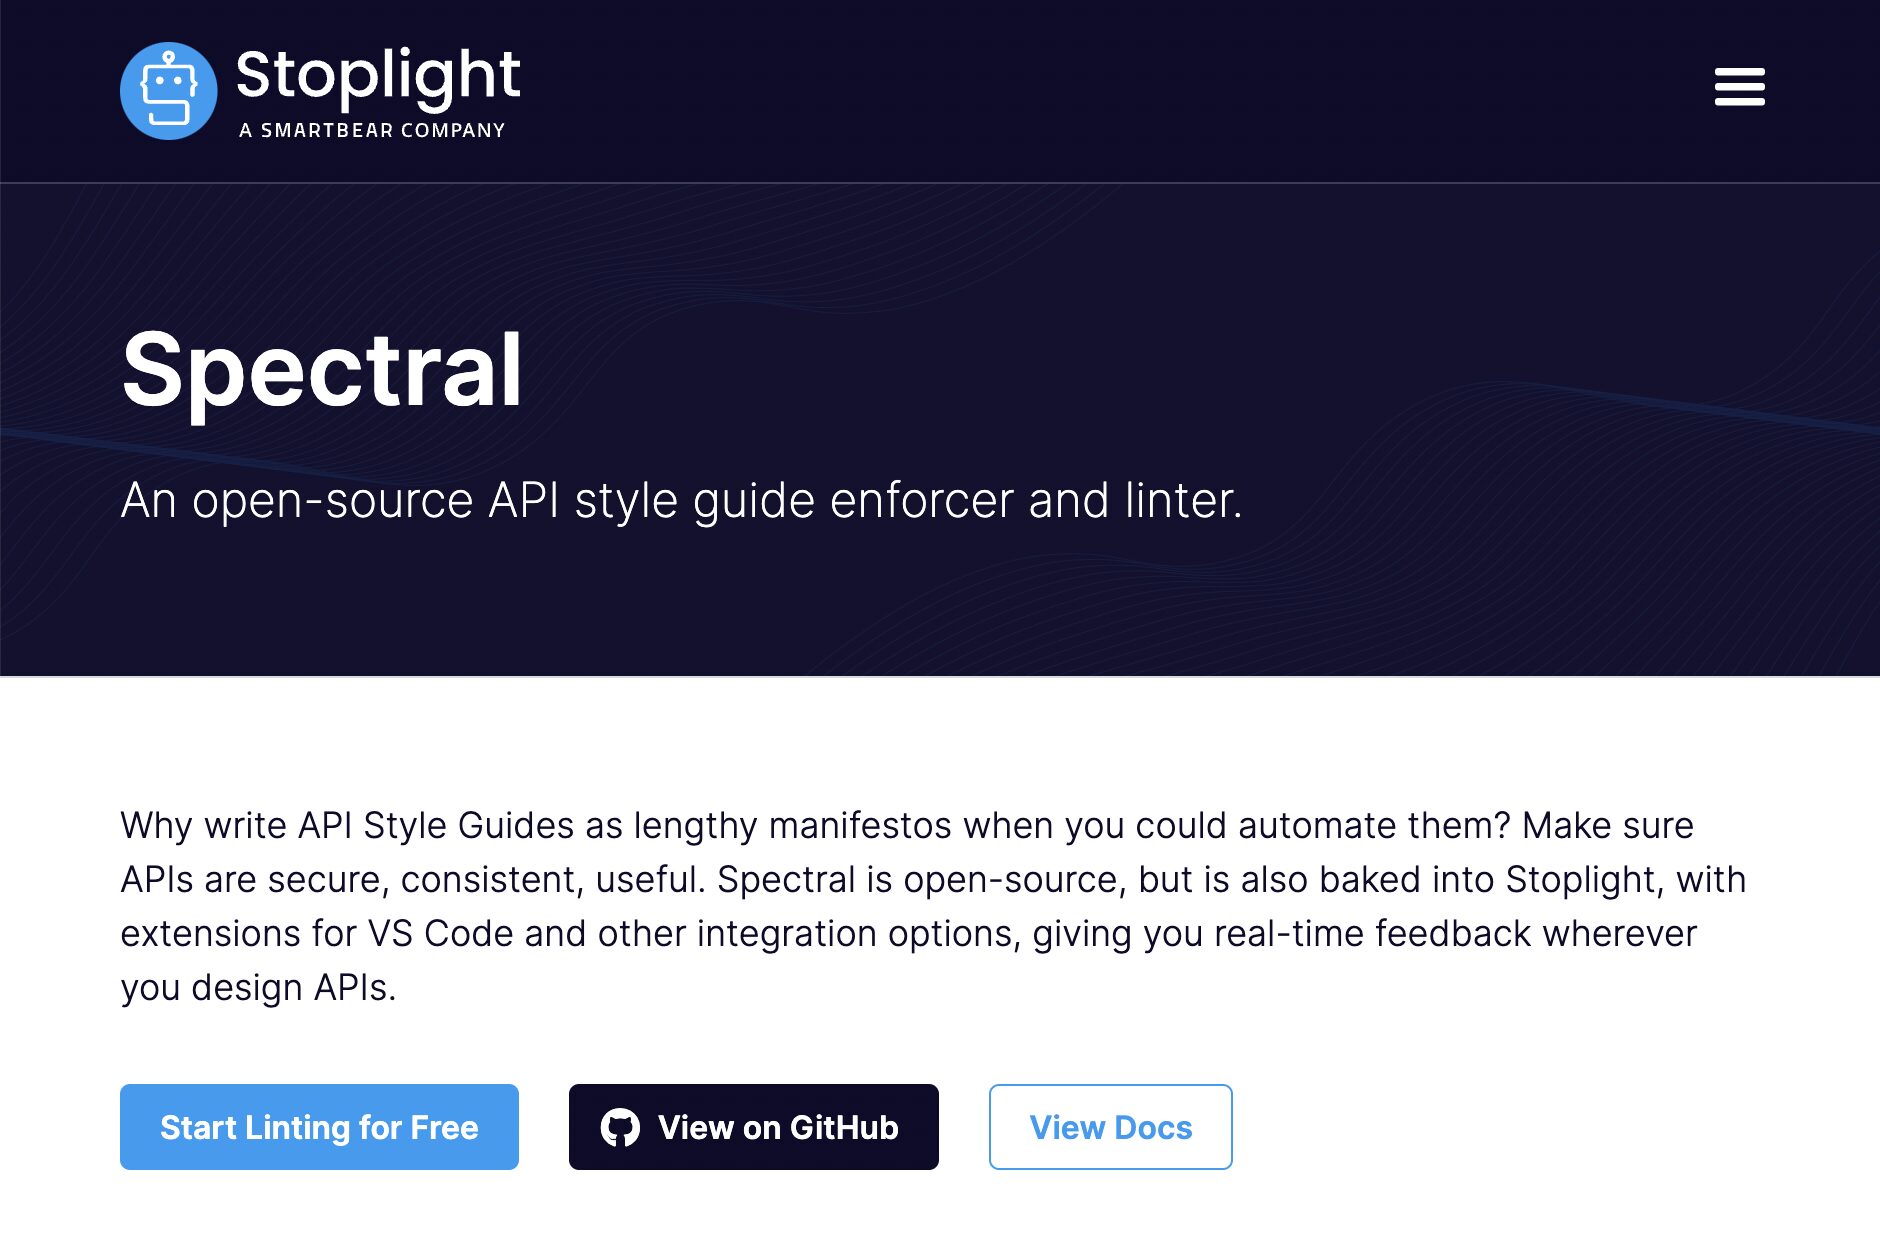
Task: Click the 'An open-source API style guide' subtitle
Action: (x=681, y=500)
